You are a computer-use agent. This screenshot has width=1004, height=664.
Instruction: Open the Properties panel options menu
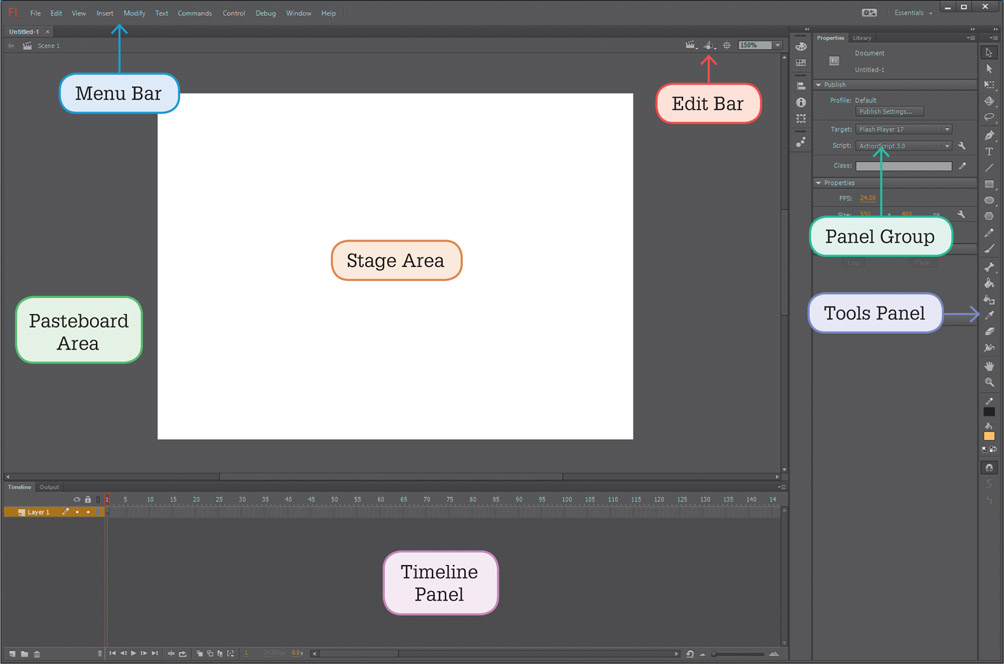point(971,38)
